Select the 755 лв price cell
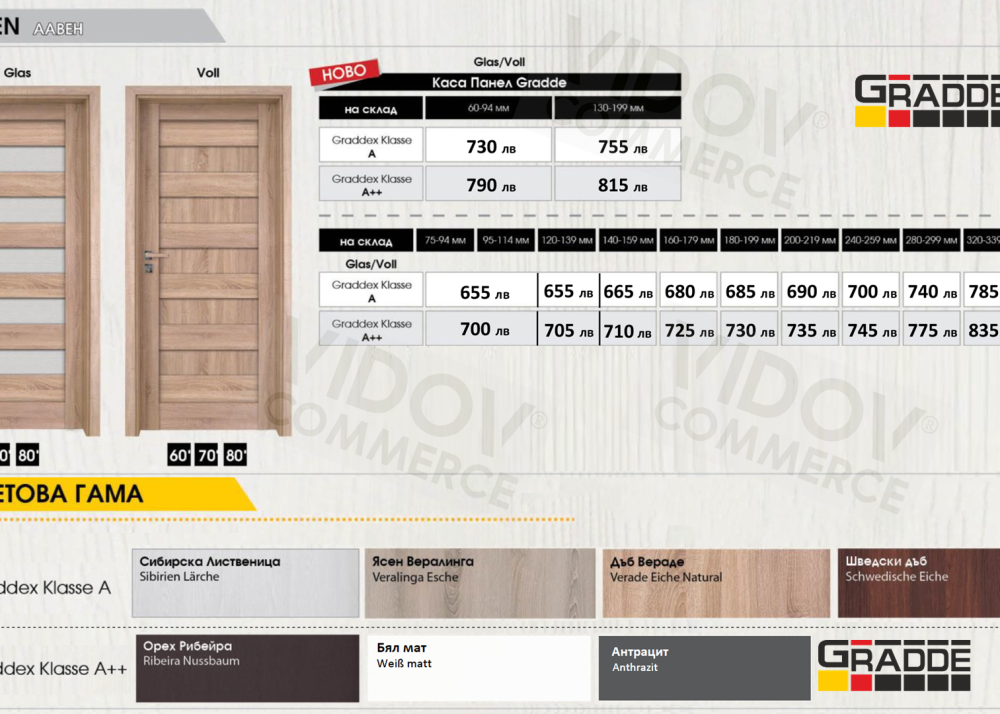1000x714 pixels. (x=617, y=146)
